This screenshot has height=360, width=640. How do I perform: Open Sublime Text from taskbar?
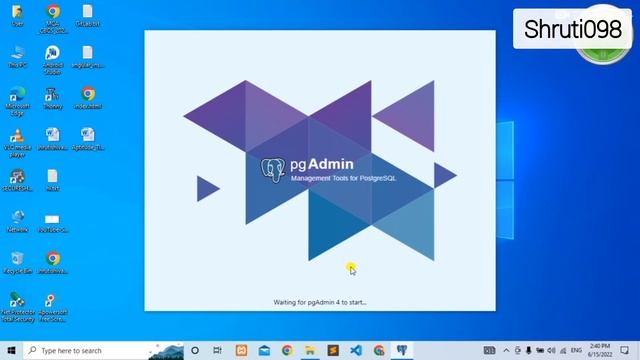pyautogui.click(x=333, y=350)
